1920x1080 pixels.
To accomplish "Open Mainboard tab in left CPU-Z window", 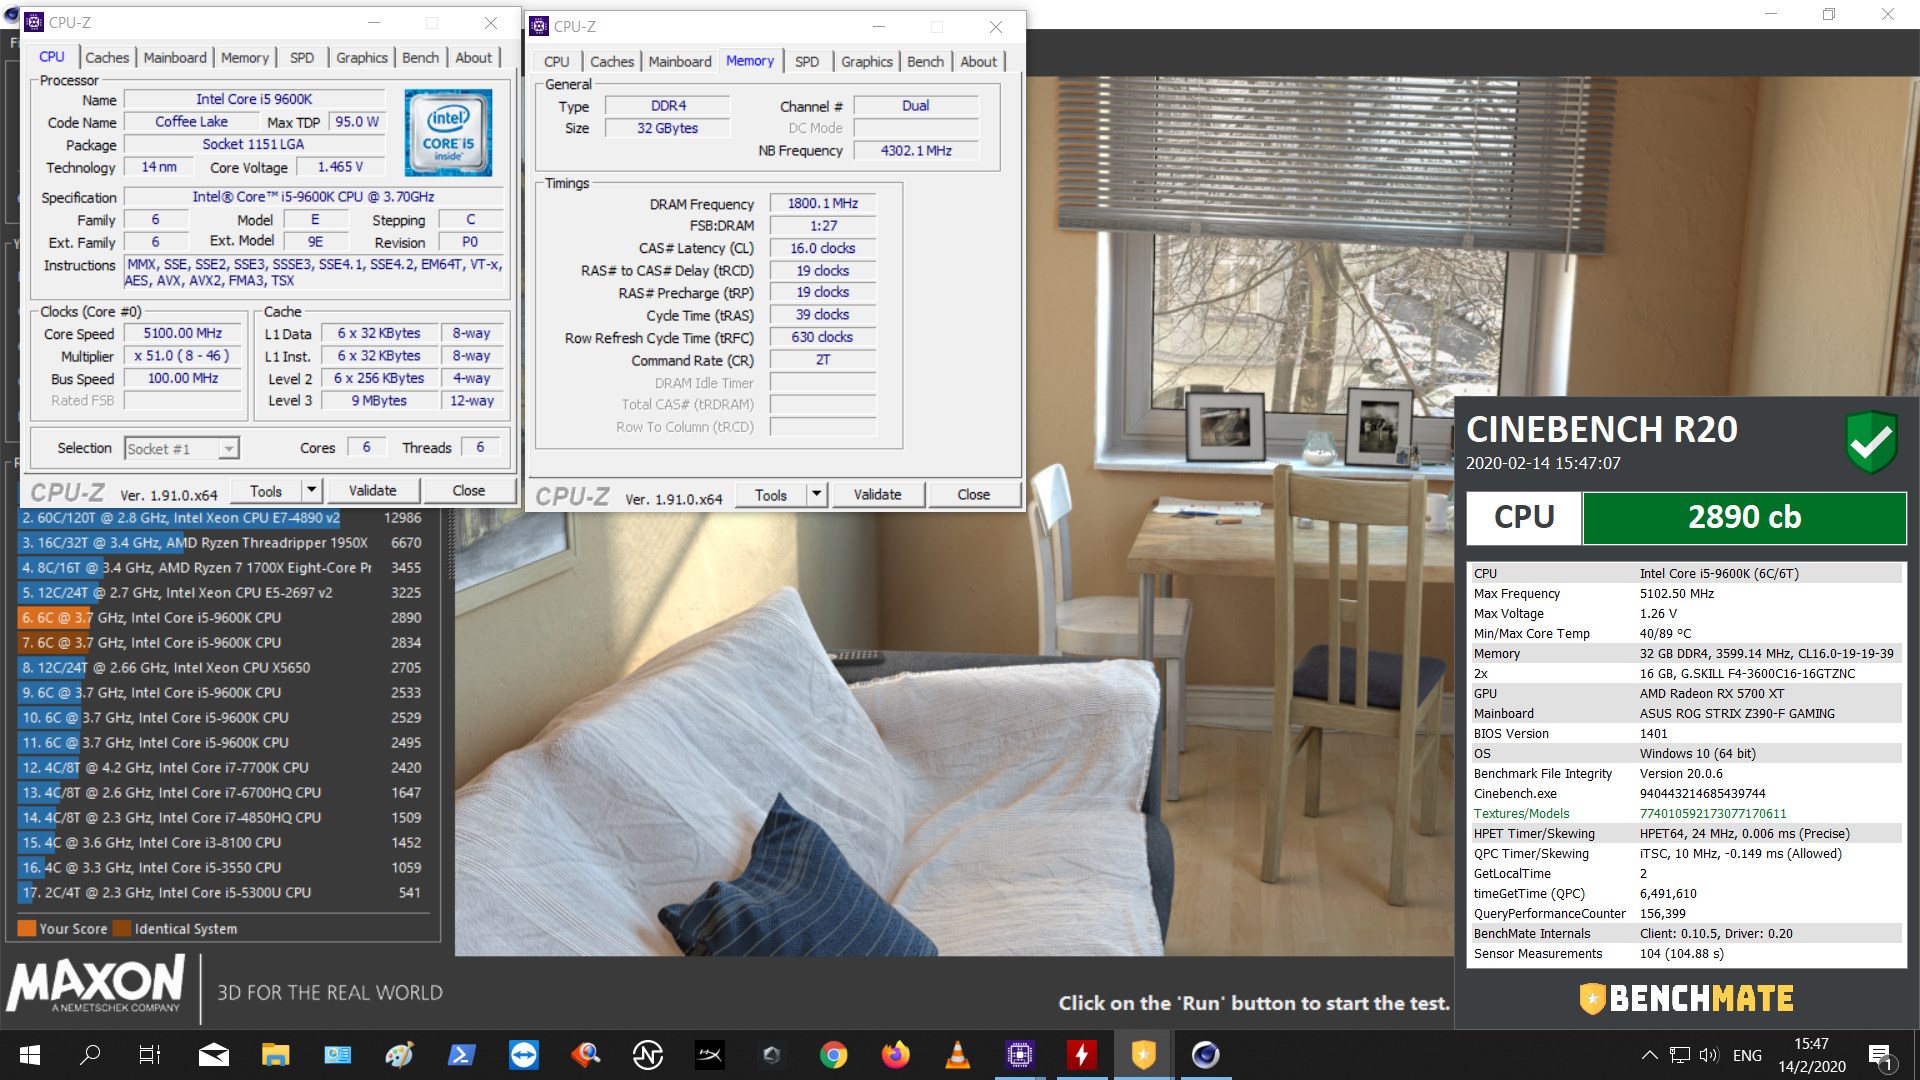I will coord(175,57).
